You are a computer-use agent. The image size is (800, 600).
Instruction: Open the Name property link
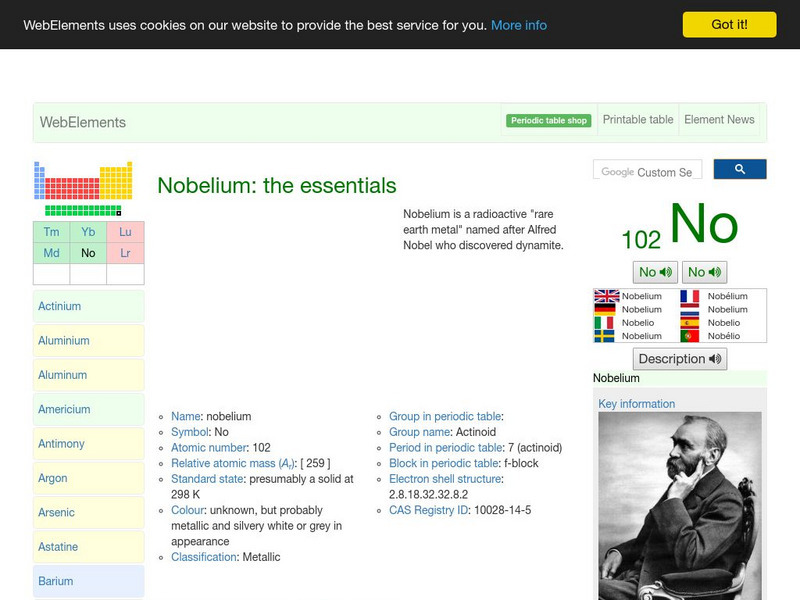(x=186, y=416)
